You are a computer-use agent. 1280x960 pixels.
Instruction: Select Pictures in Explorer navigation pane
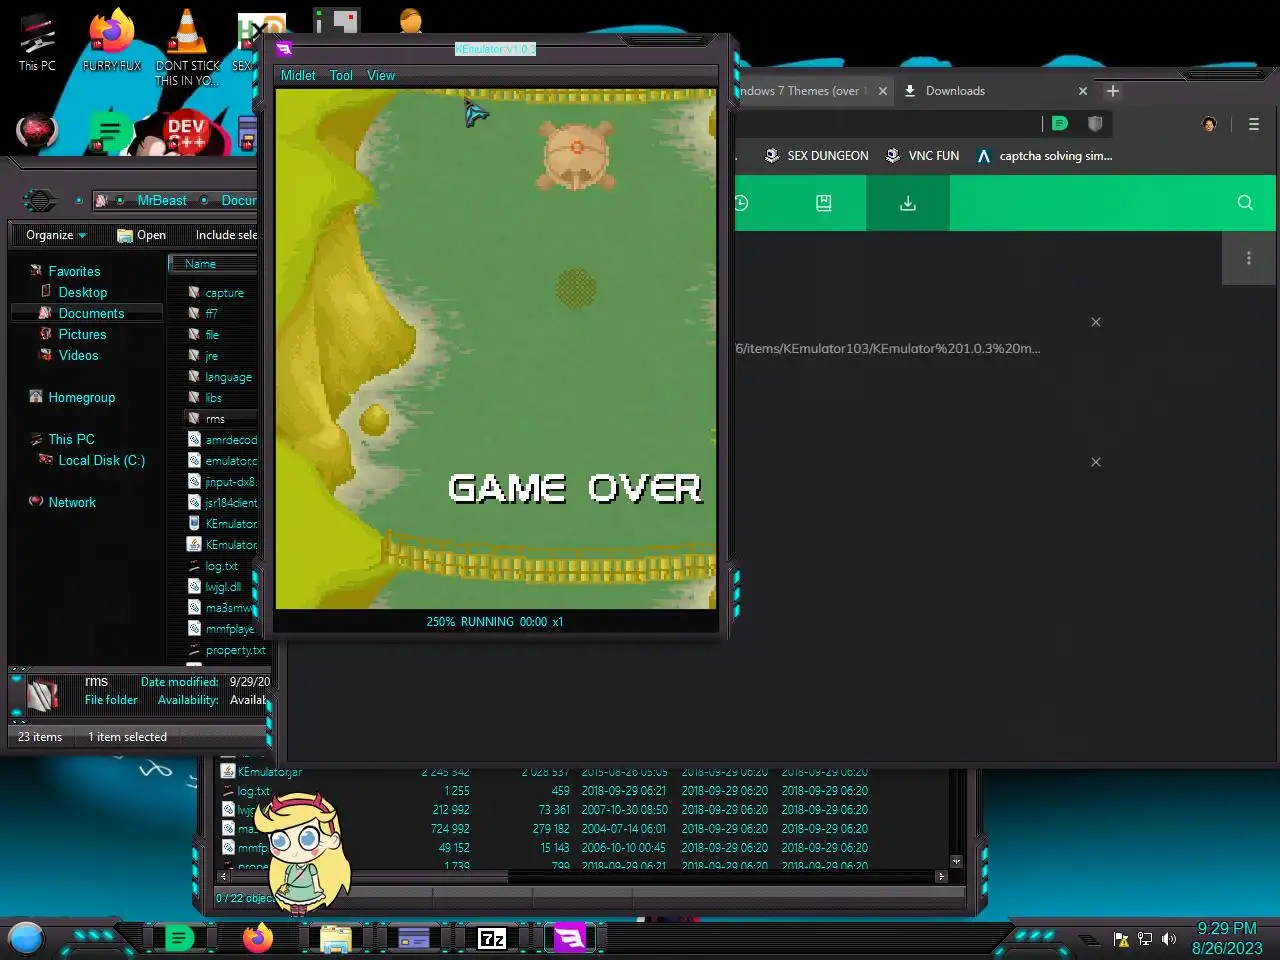[82, 334]
